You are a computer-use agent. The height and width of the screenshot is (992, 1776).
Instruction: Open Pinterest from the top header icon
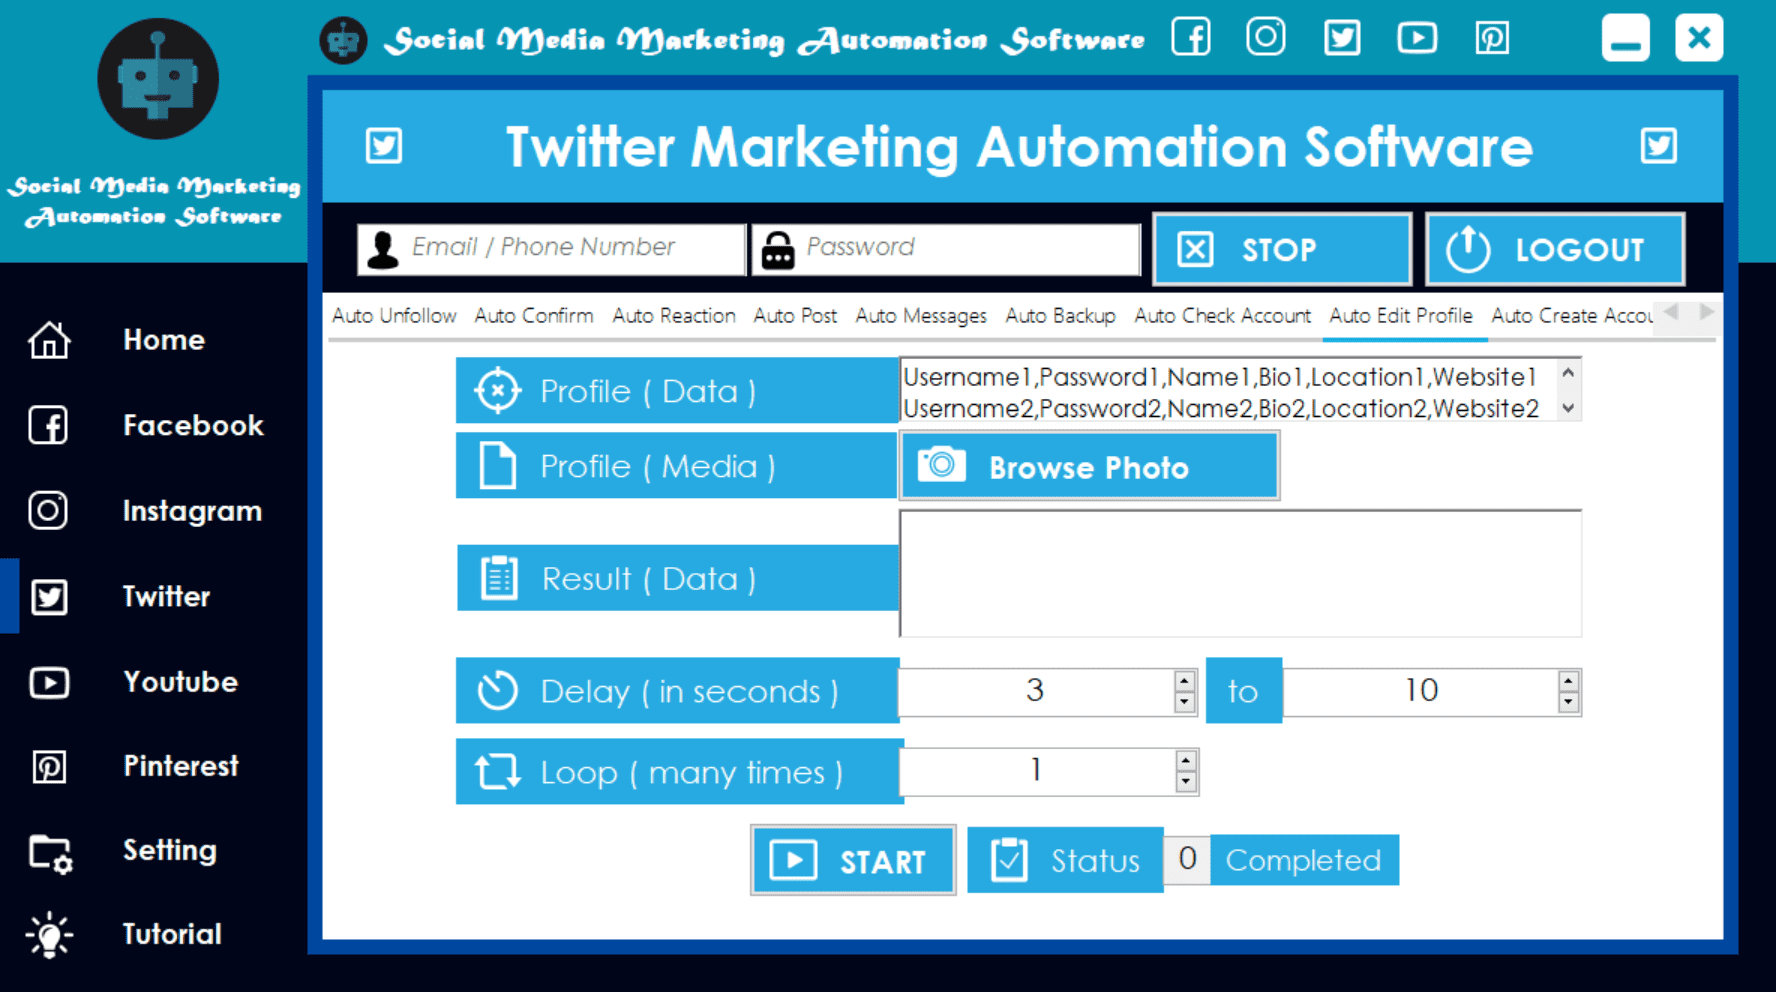[x=1492, y=38]
